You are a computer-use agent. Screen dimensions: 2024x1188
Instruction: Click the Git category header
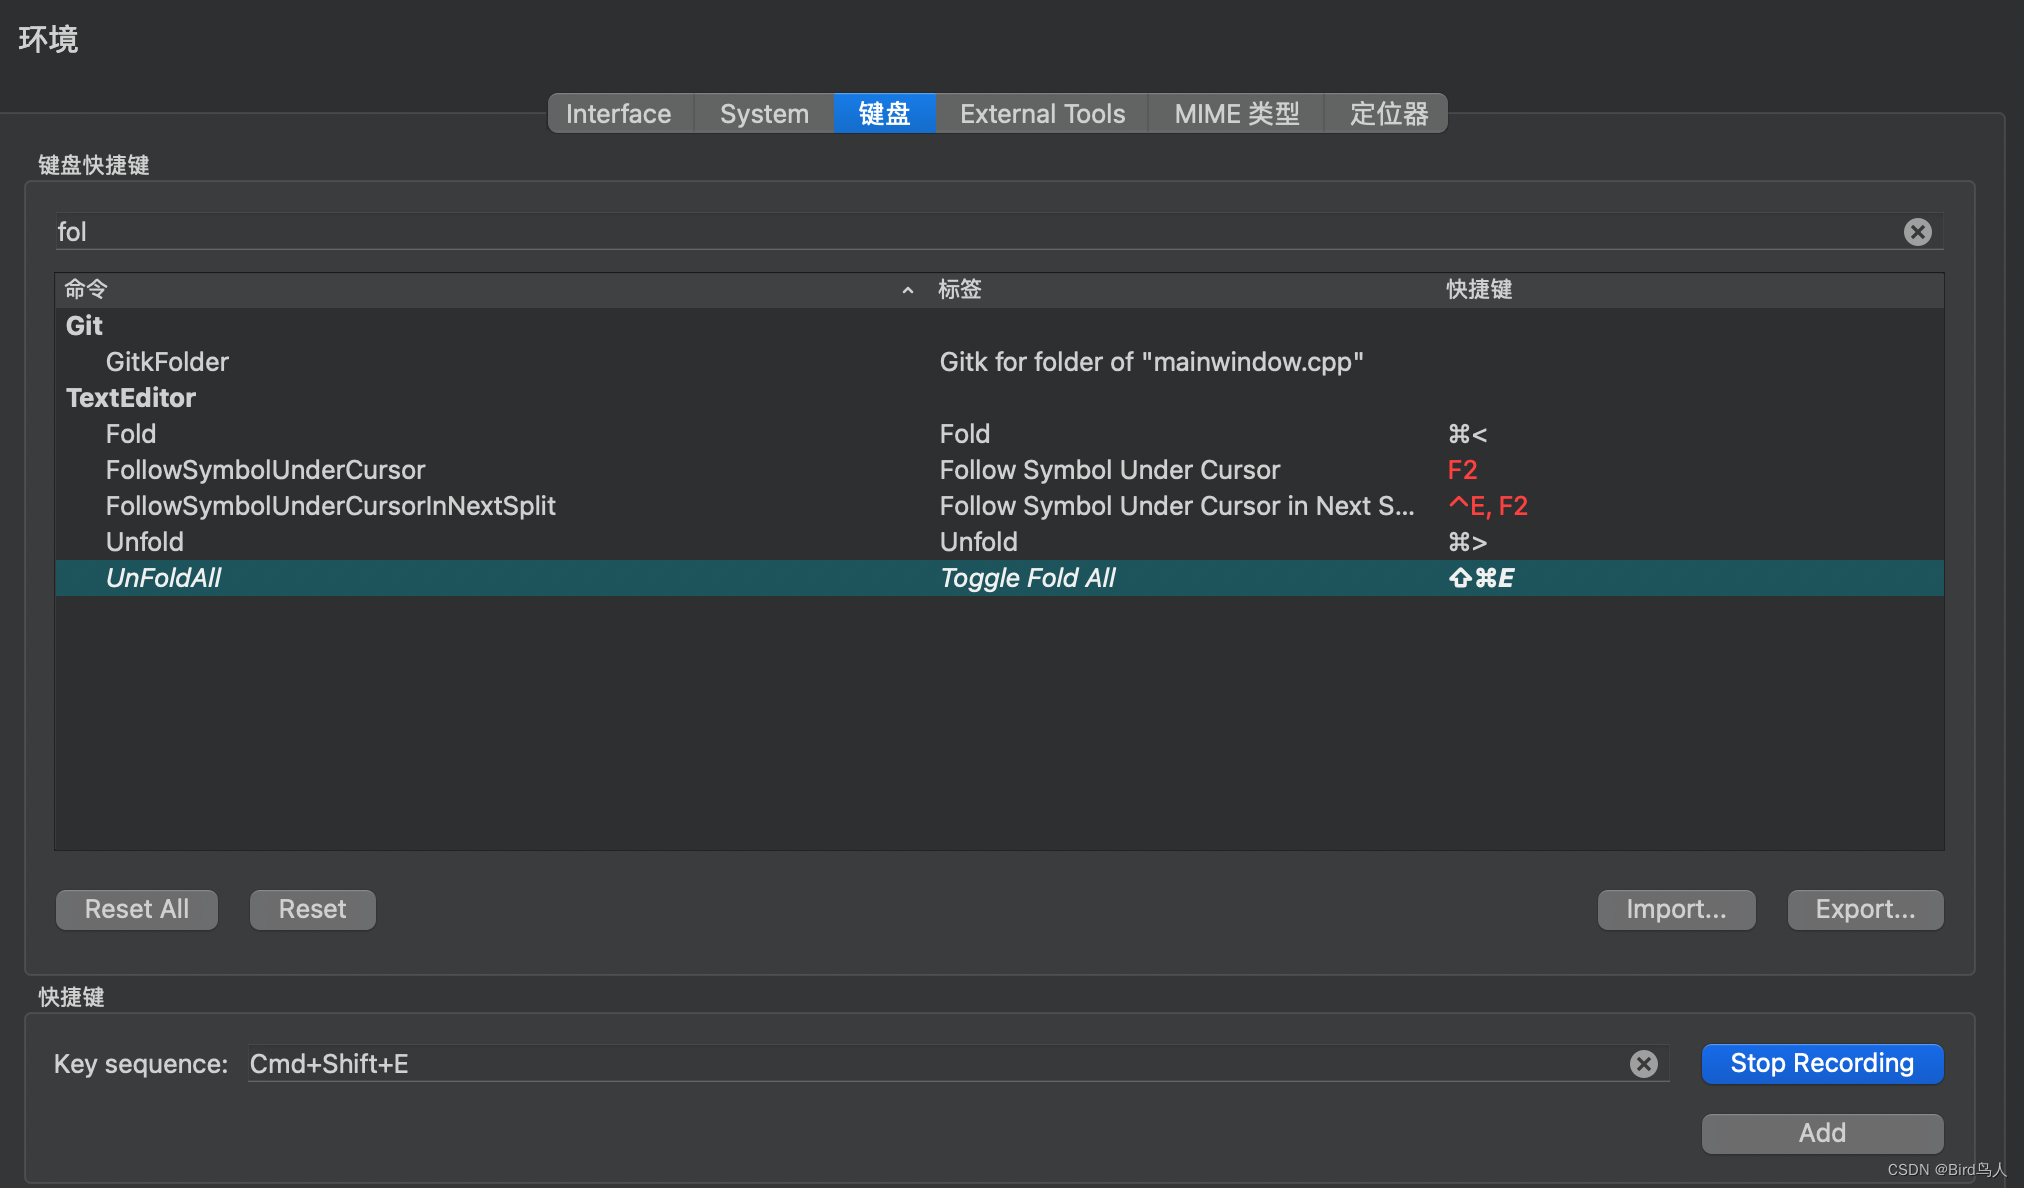pyautogui.click(x=84, y=326)
